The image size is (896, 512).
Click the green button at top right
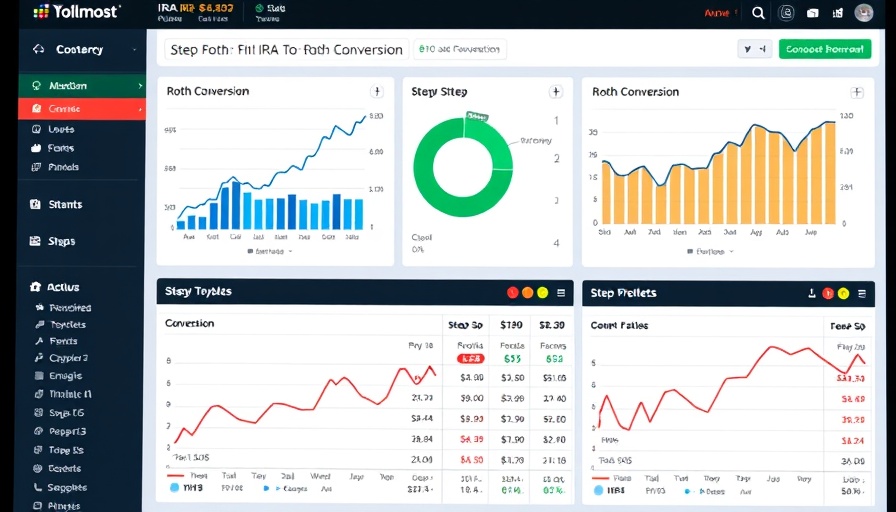pos(824,49)
